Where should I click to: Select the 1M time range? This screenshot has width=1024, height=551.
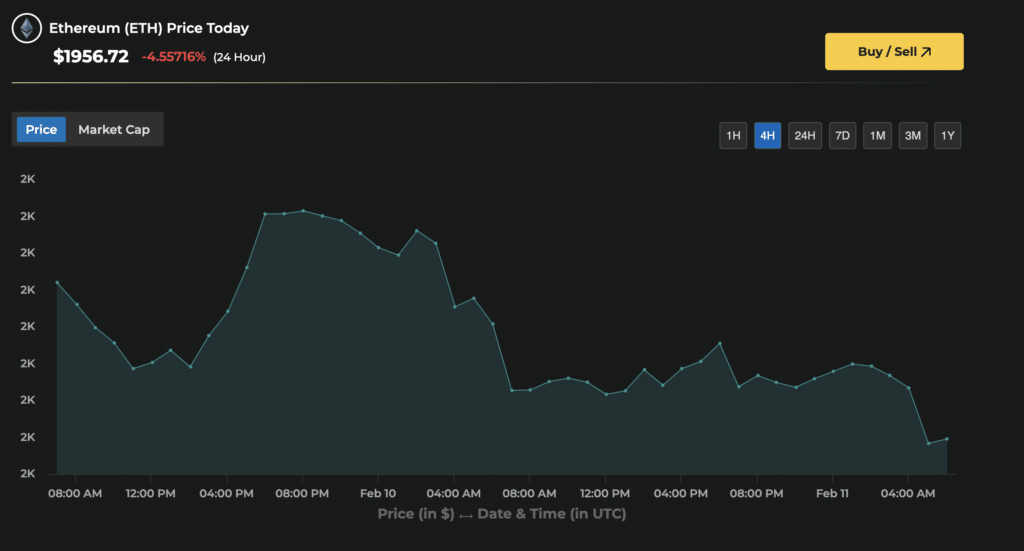coord(877,136)
